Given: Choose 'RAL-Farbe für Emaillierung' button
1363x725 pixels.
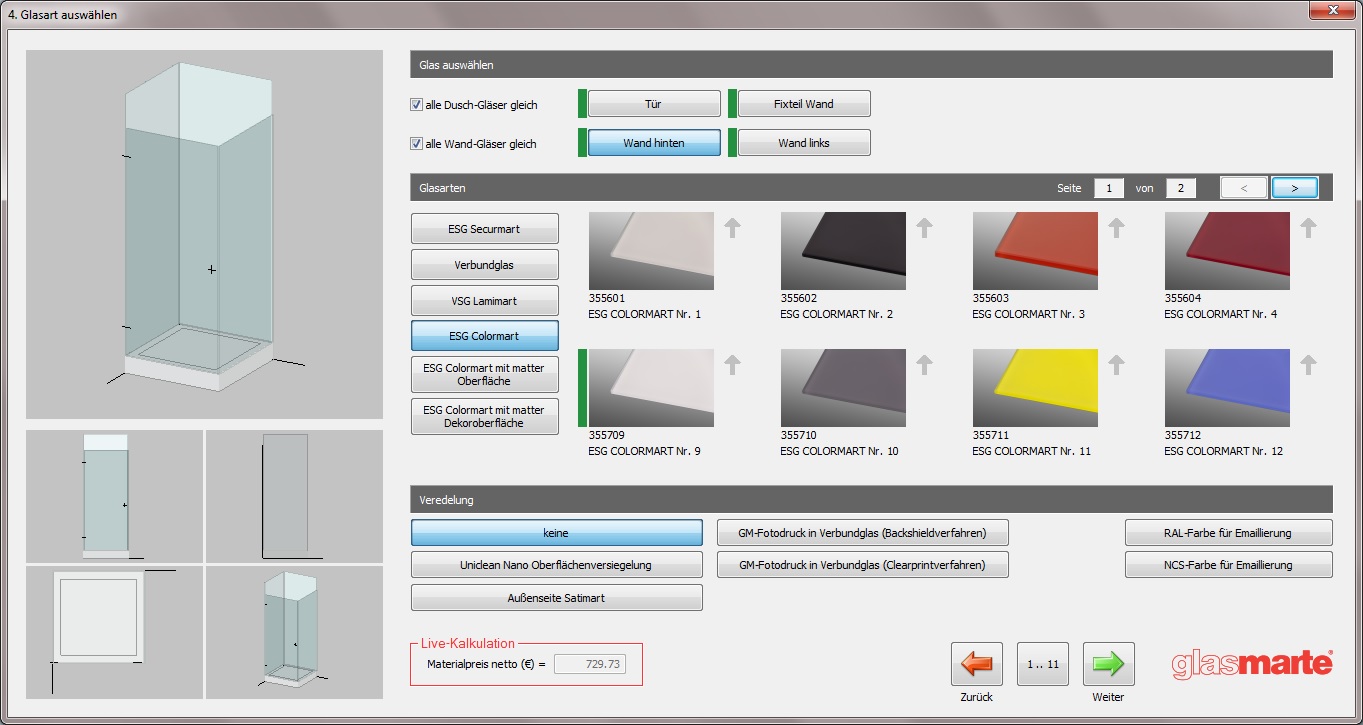Looking at the screenshot, I should (x=1228, y=533).
